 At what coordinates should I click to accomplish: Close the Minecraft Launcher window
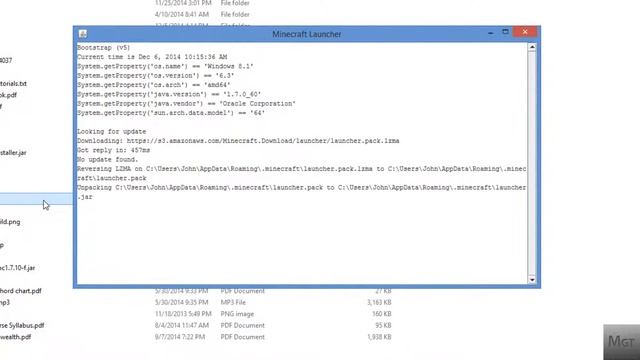525,32
